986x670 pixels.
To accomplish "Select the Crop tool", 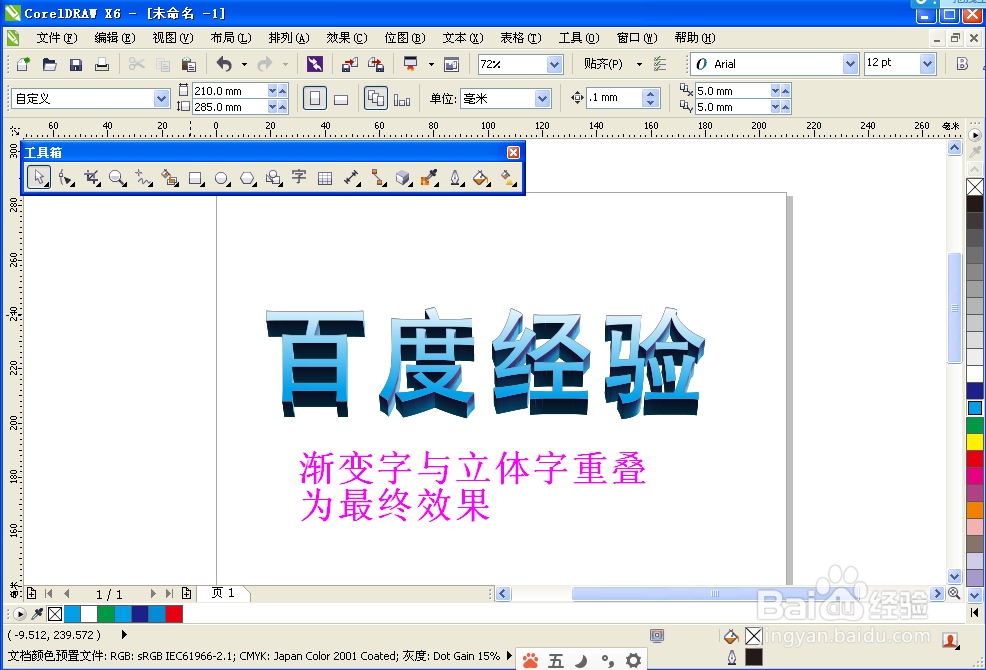I will click(x=92, y=177).
